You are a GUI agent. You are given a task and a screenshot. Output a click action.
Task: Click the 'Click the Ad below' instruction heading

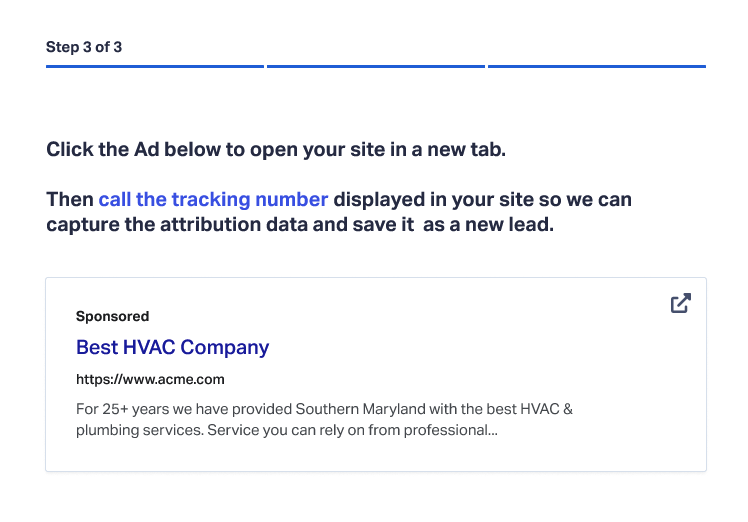pos(276,149)
